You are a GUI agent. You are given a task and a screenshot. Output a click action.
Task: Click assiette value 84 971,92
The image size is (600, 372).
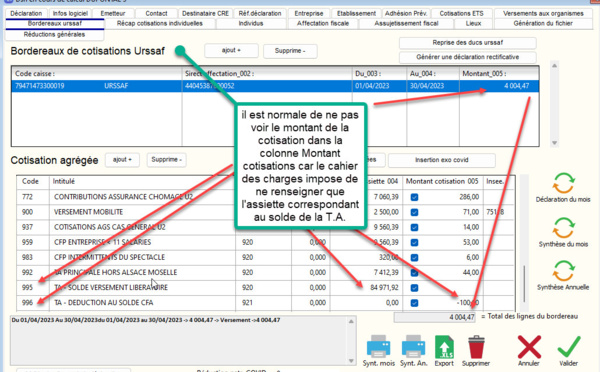[x=384, y=287]
